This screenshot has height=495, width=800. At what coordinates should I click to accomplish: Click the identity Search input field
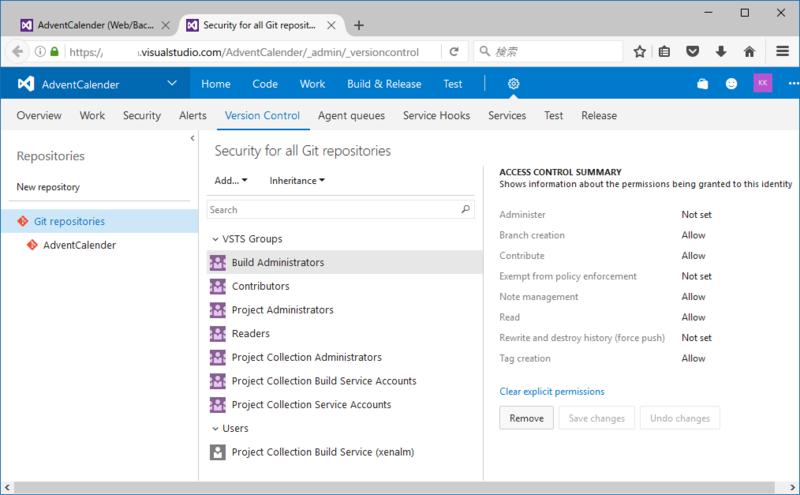[x=340, y=209]
